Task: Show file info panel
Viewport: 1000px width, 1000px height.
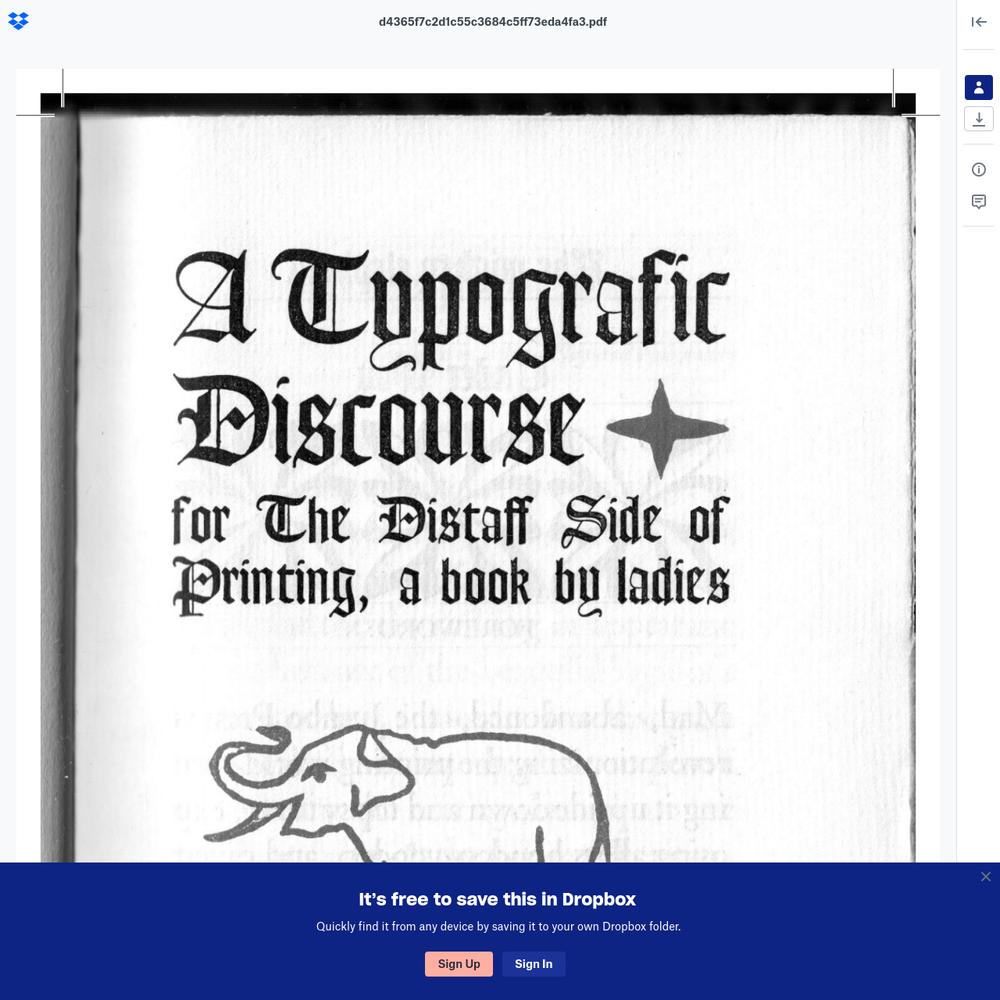Action: pos(978,170)
